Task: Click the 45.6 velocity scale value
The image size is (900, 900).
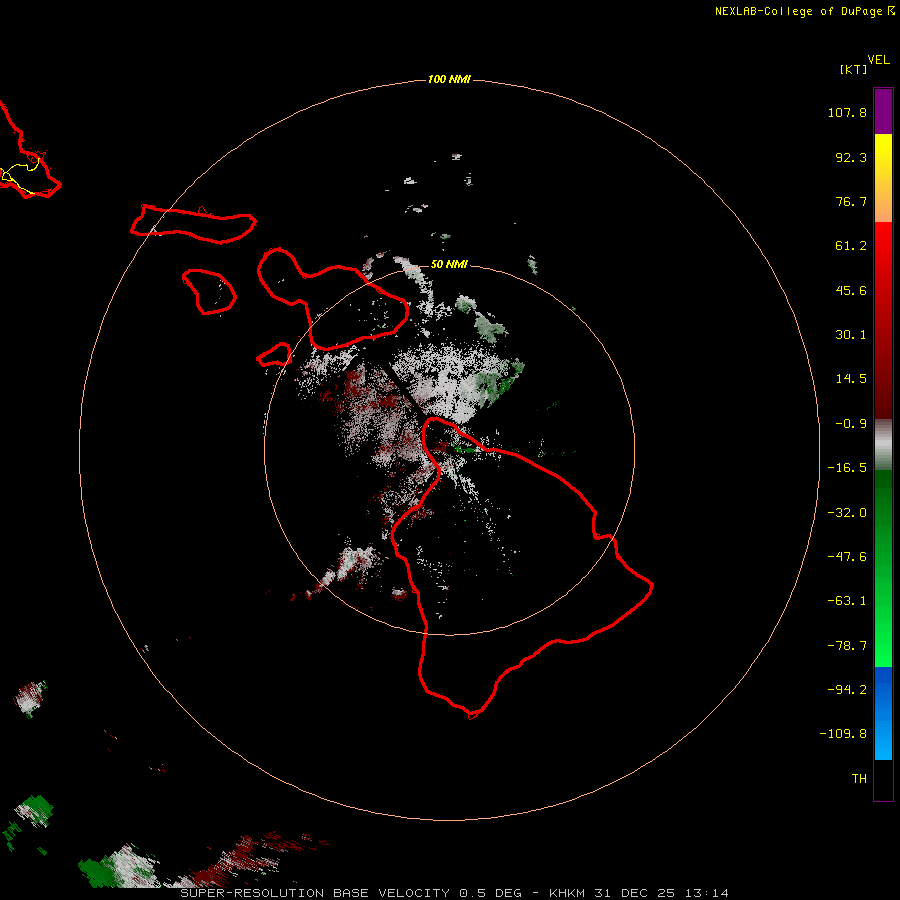Action: click(x=851, y=290)
